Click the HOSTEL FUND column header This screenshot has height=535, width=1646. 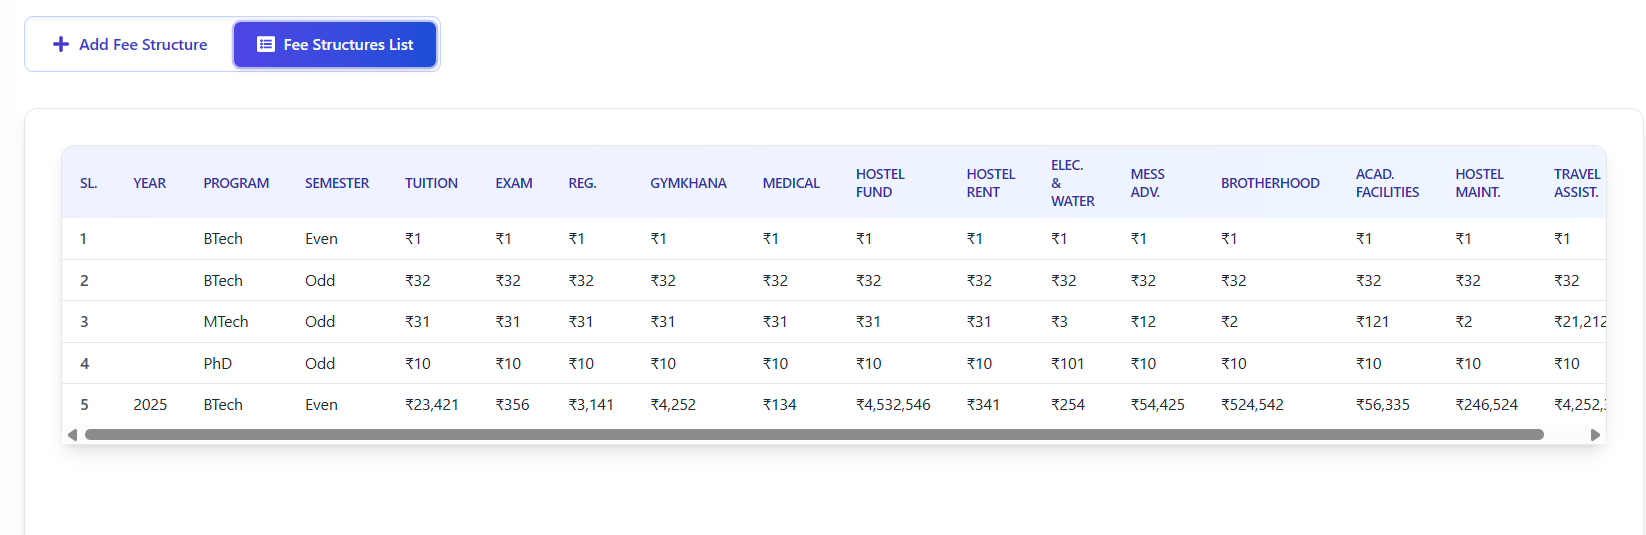tap(880, 183)
